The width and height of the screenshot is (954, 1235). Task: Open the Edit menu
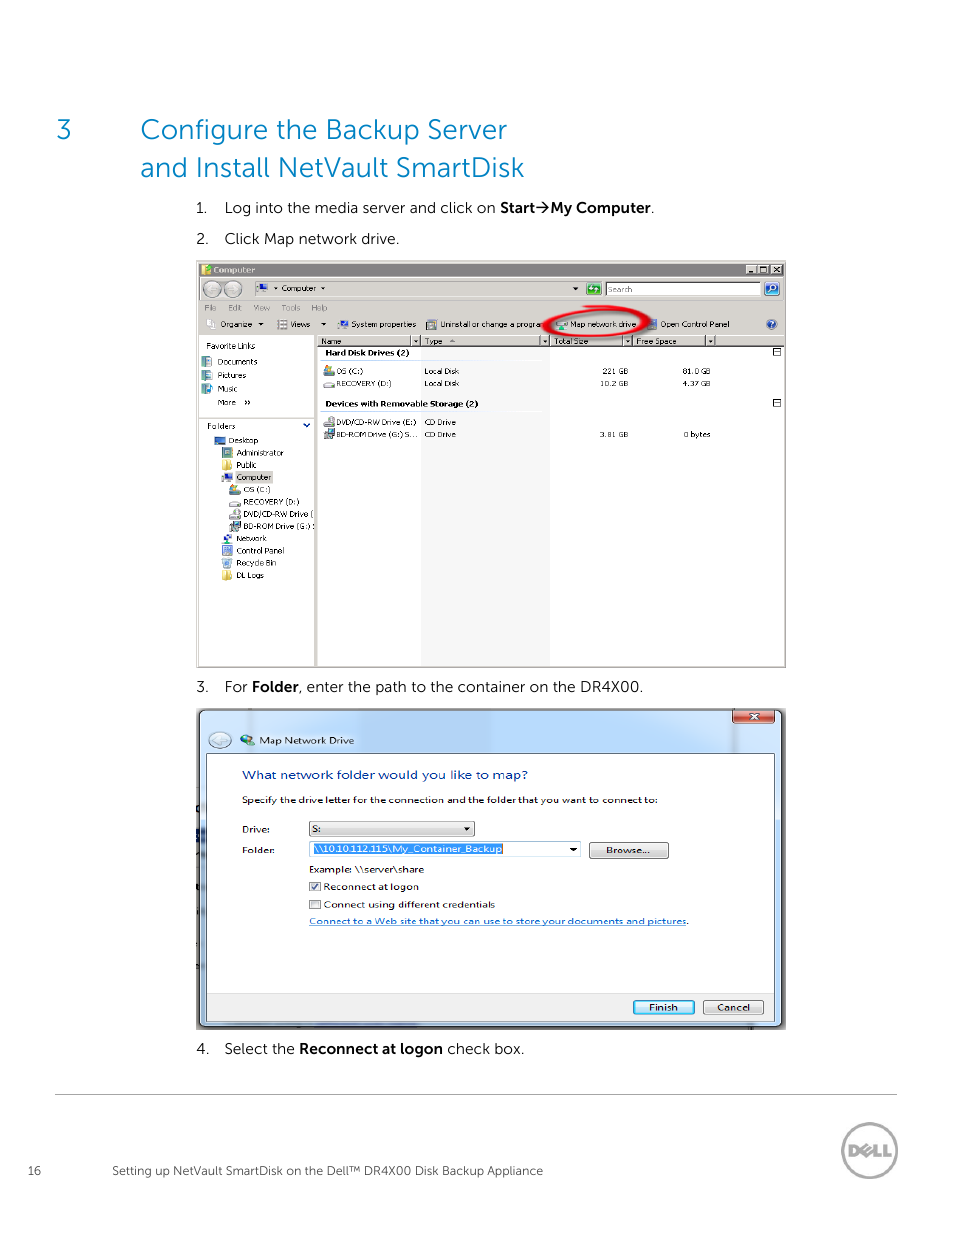pos(234,308)
